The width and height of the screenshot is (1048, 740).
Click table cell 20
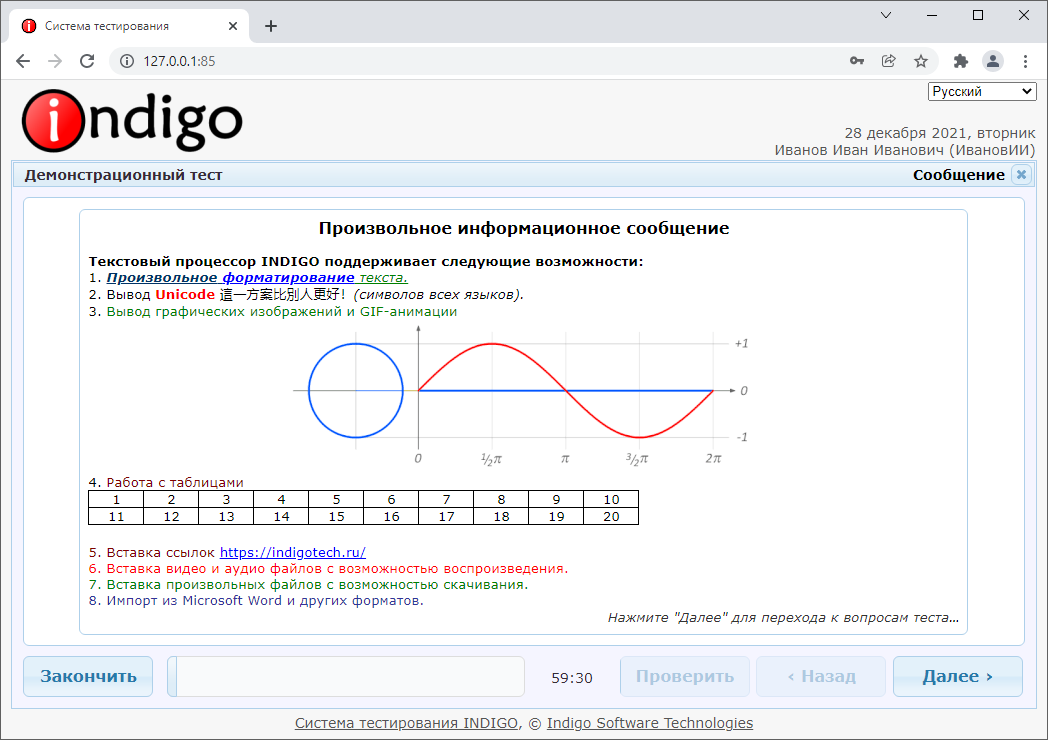click(x=611, y=516)
